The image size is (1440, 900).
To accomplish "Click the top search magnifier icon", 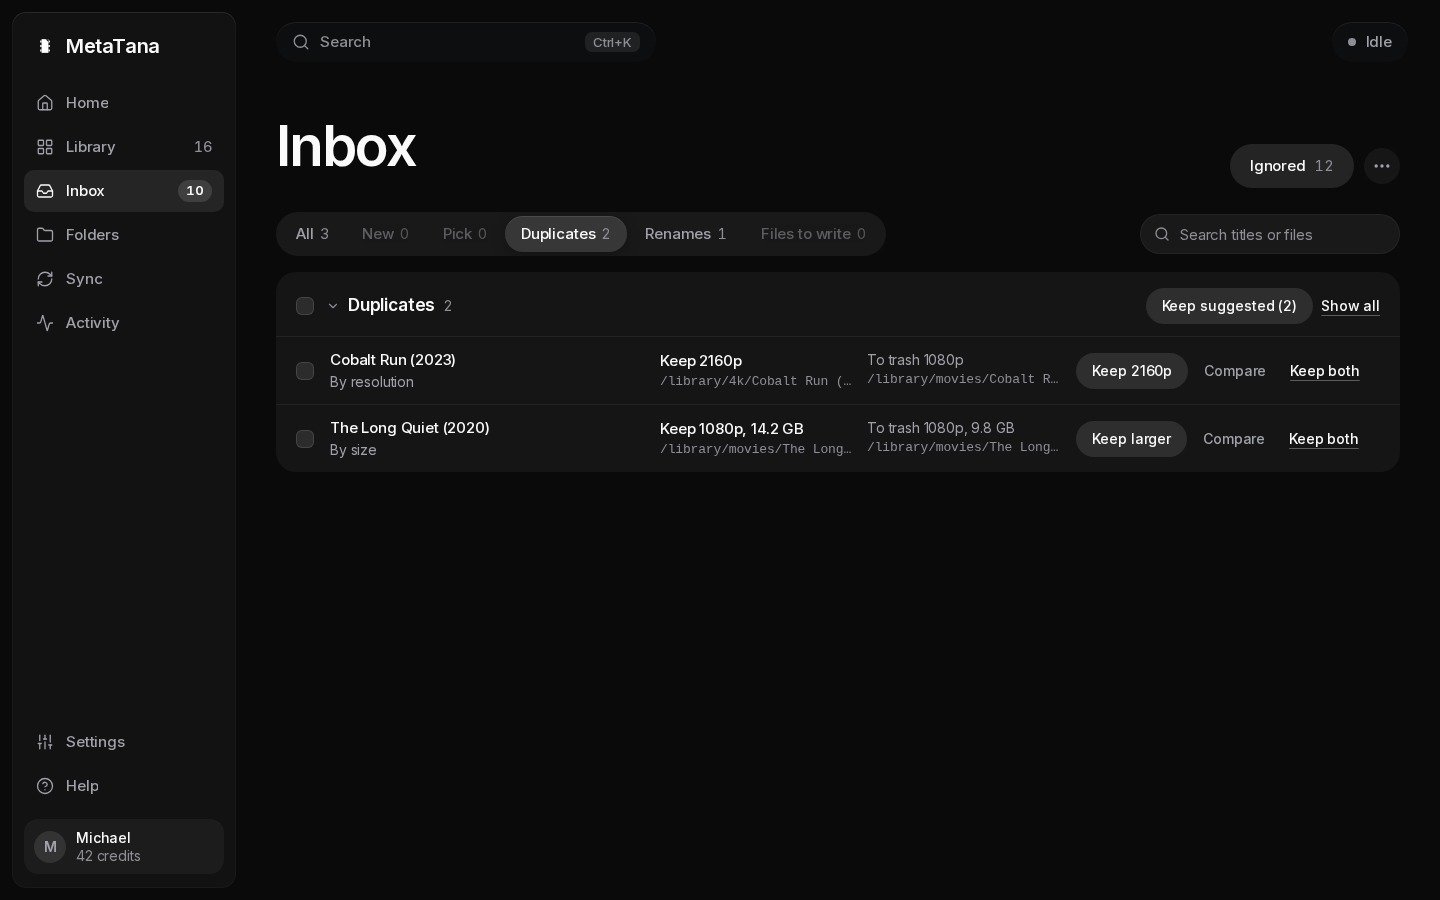I will tap(301, 42).
